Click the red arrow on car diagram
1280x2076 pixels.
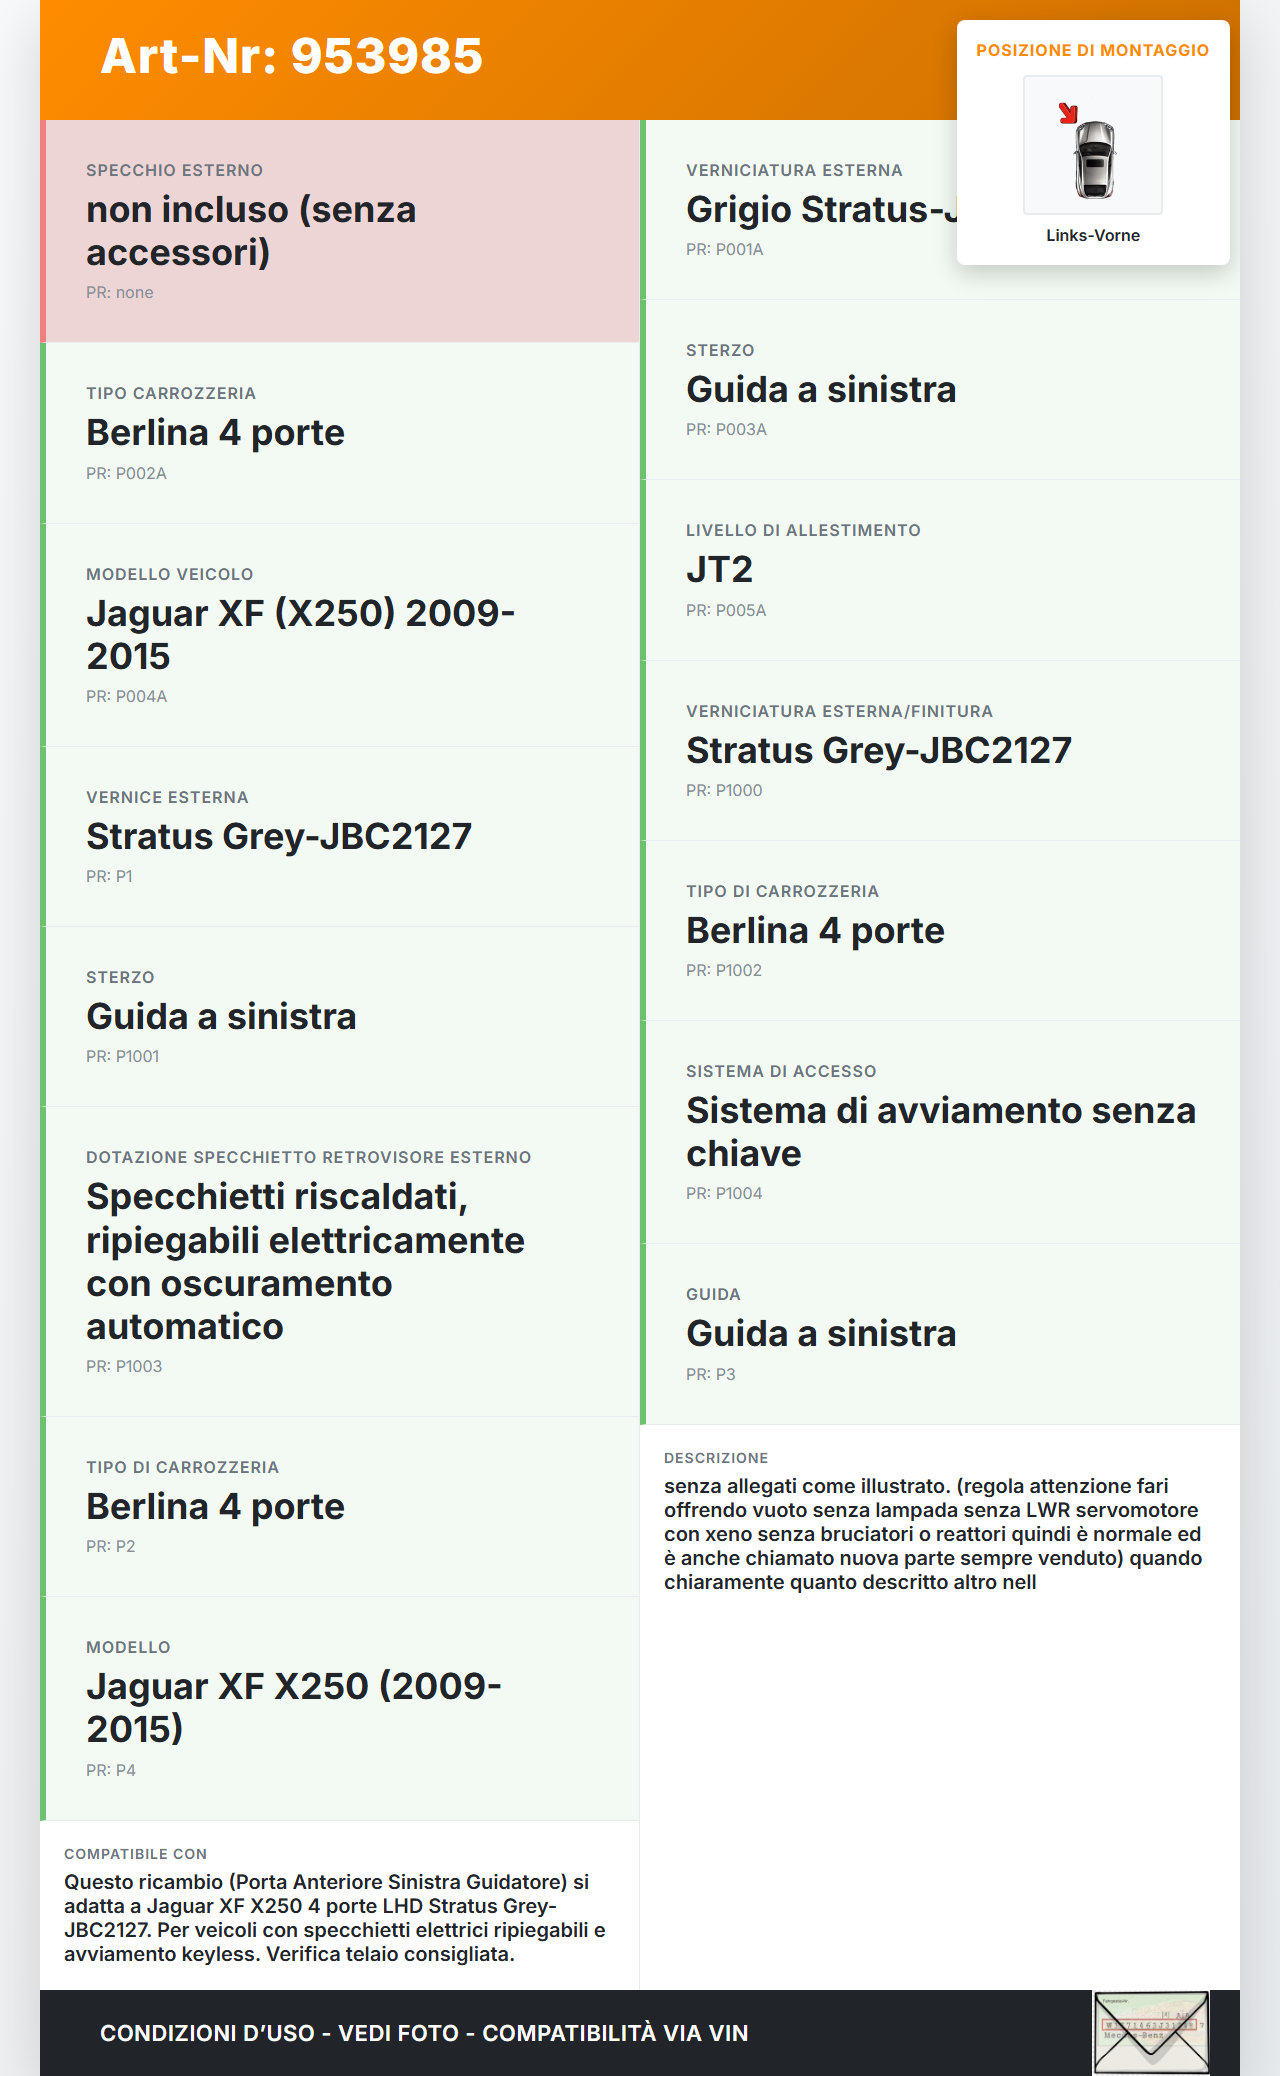(1068, 113)
